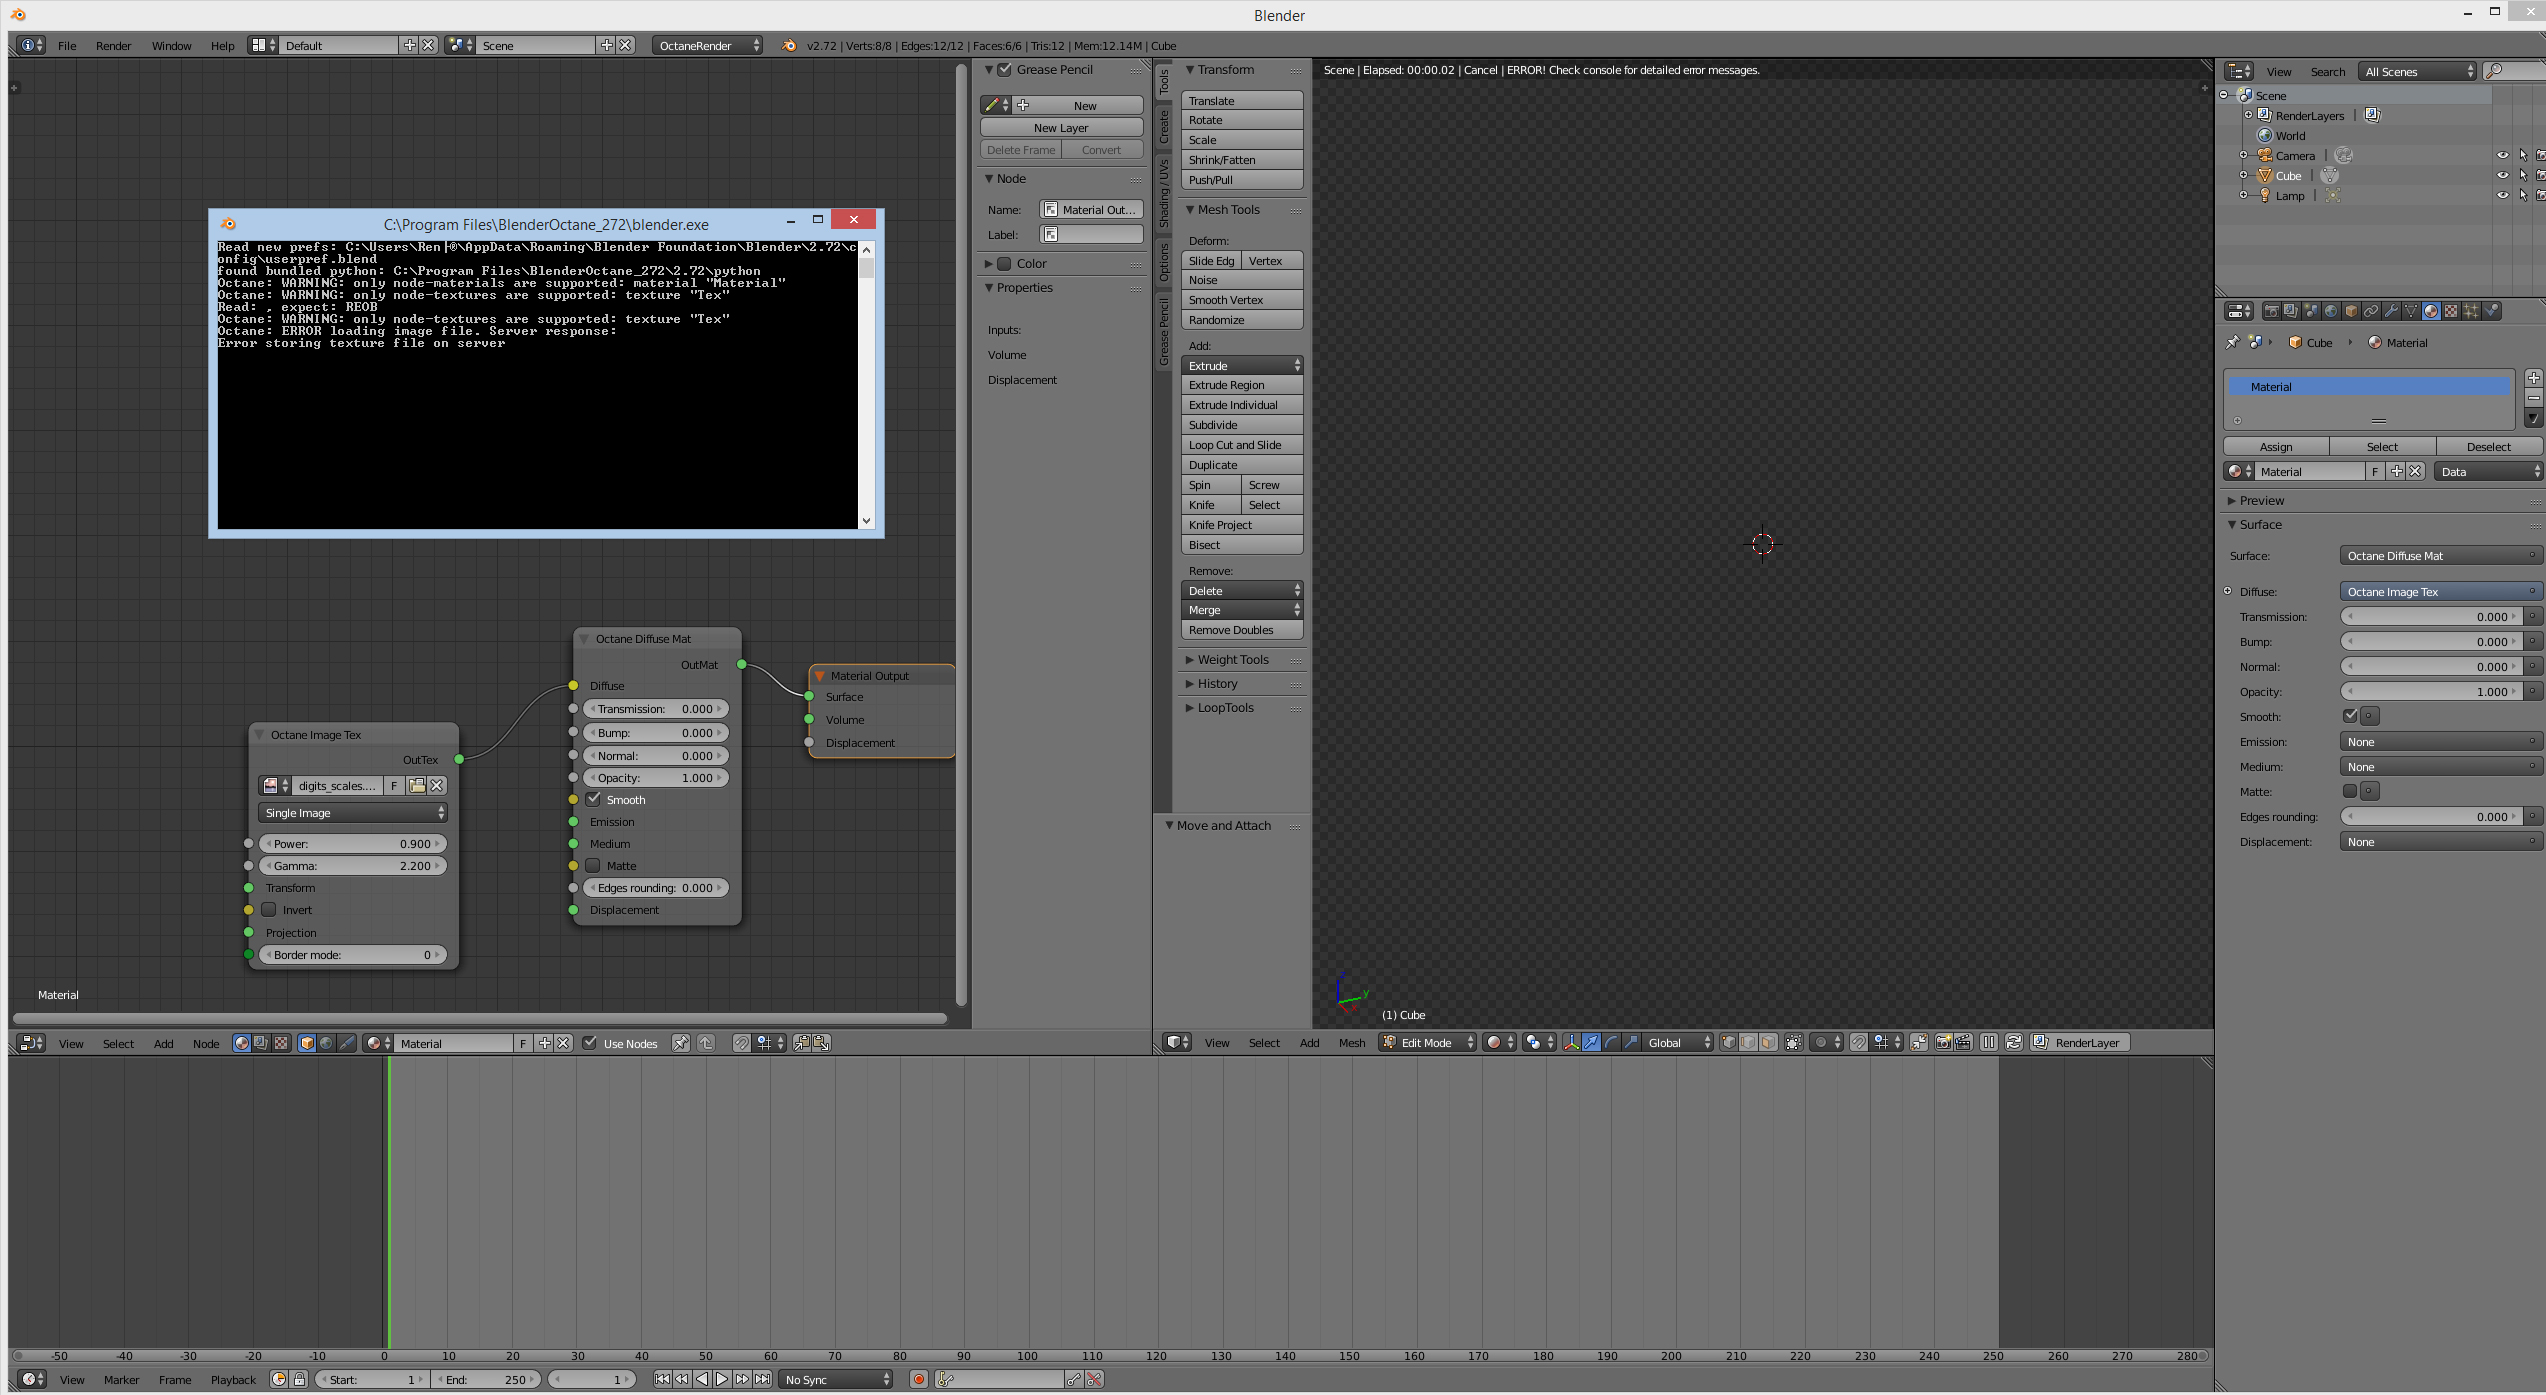Open the OctaneRender engine dropdown
The width and height of the screenshot is (2546, 1395).
(708, 46)
